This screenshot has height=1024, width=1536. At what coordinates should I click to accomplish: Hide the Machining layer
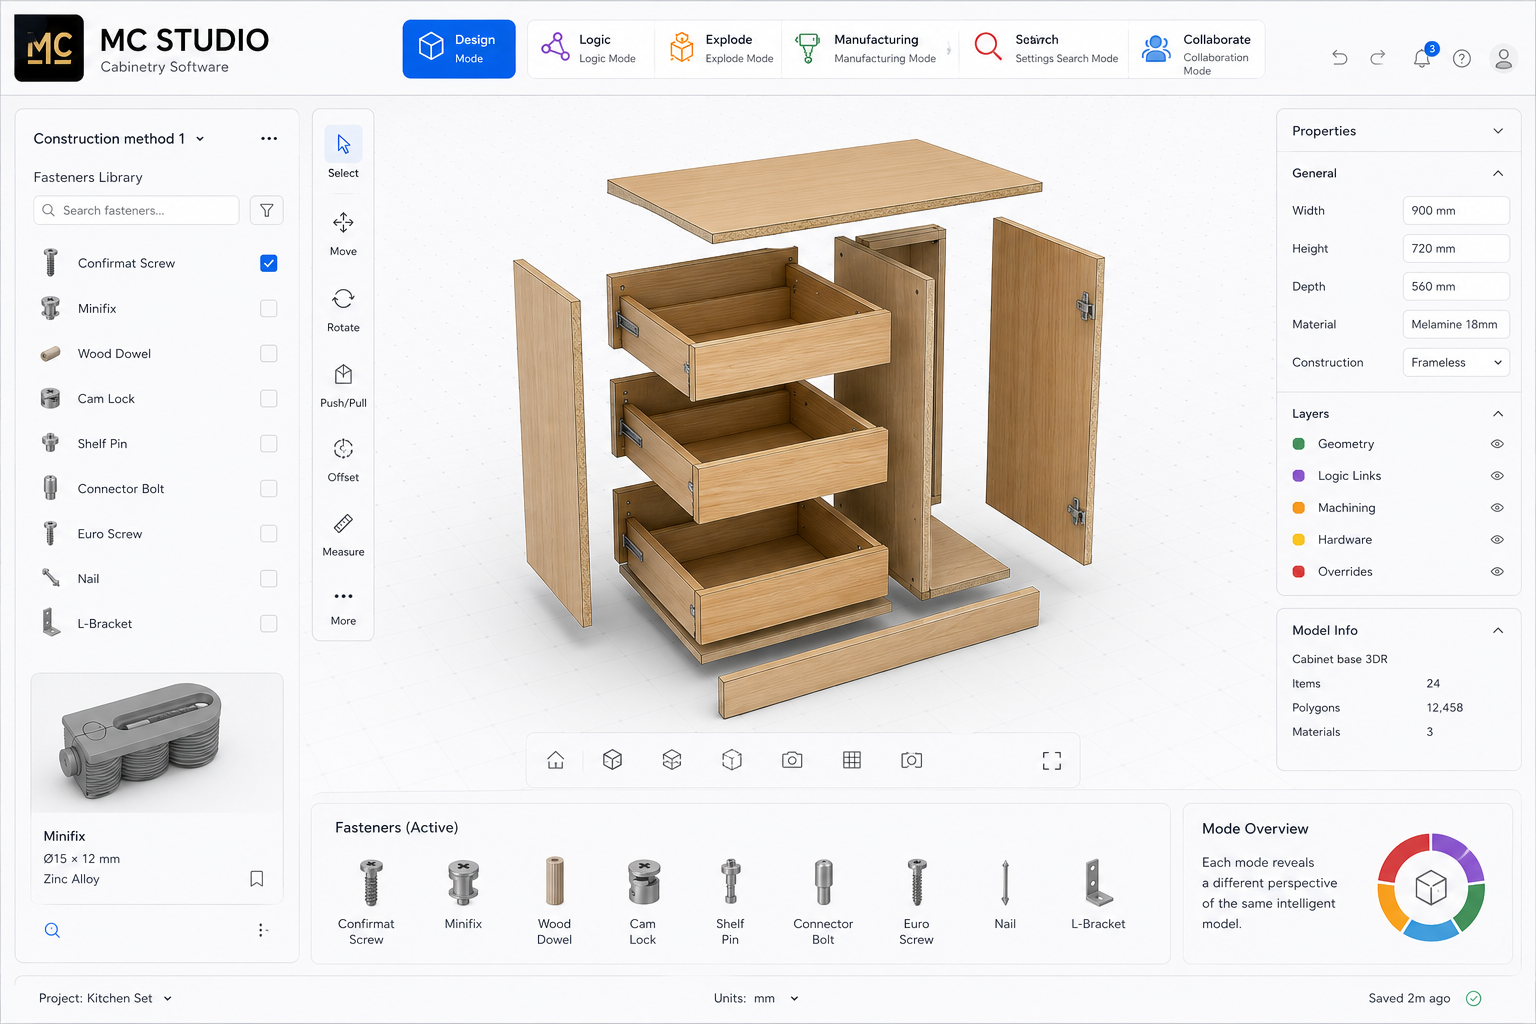click(x=1497, y=508)
